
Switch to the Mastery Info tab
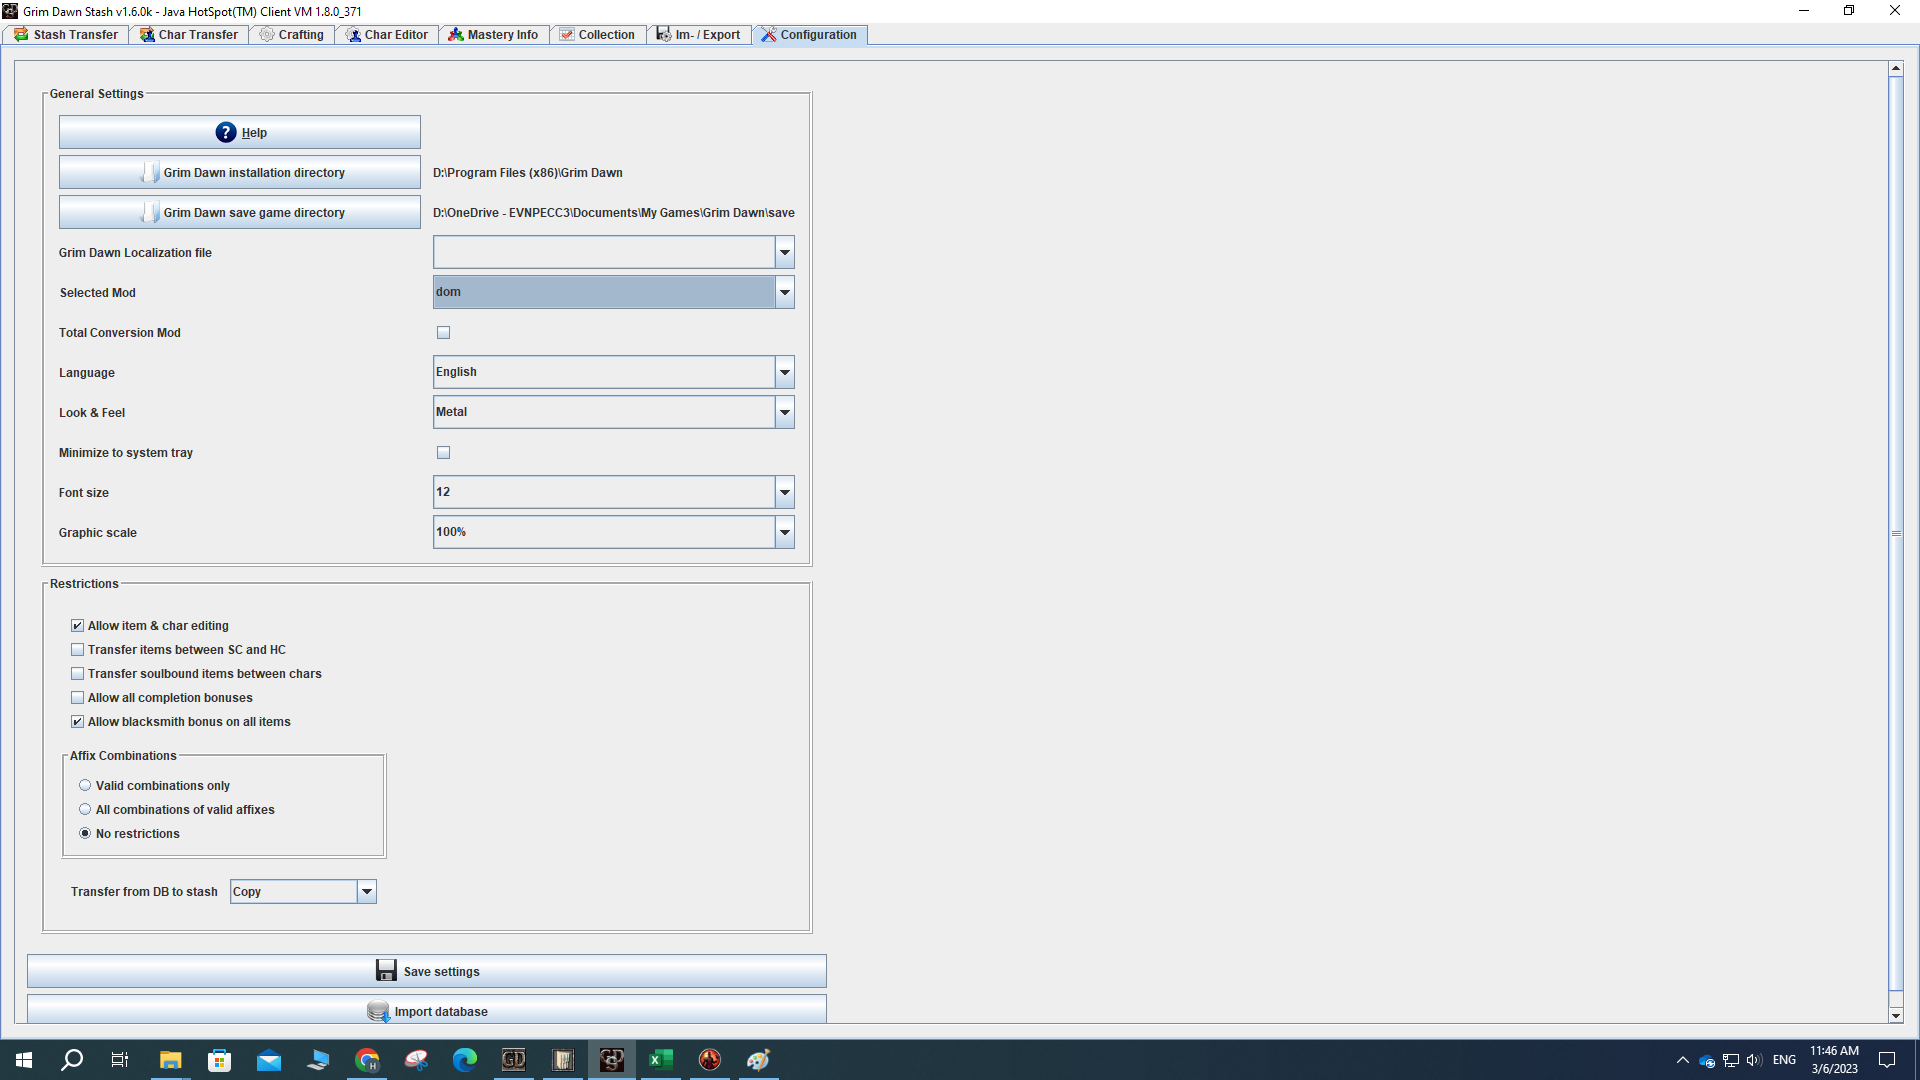pyautogui.click(x=493, y=35)
